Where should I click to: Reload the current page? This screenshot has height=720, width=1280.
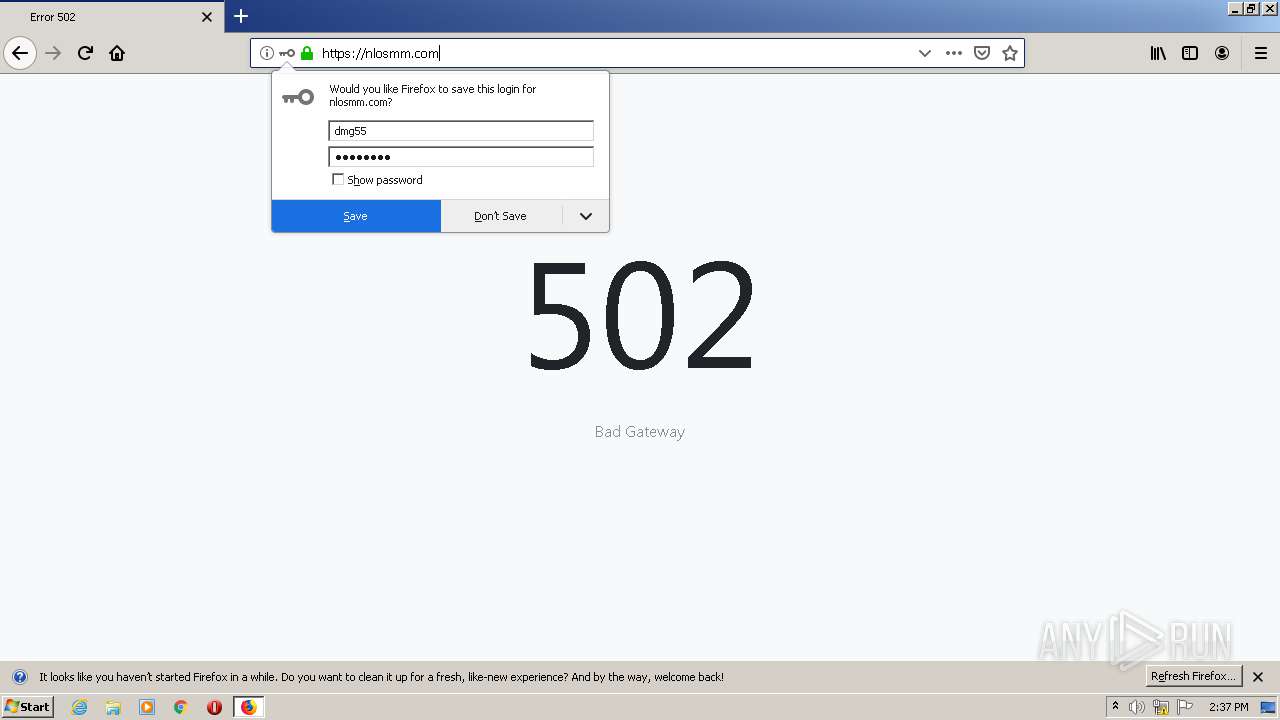[85, 53]
